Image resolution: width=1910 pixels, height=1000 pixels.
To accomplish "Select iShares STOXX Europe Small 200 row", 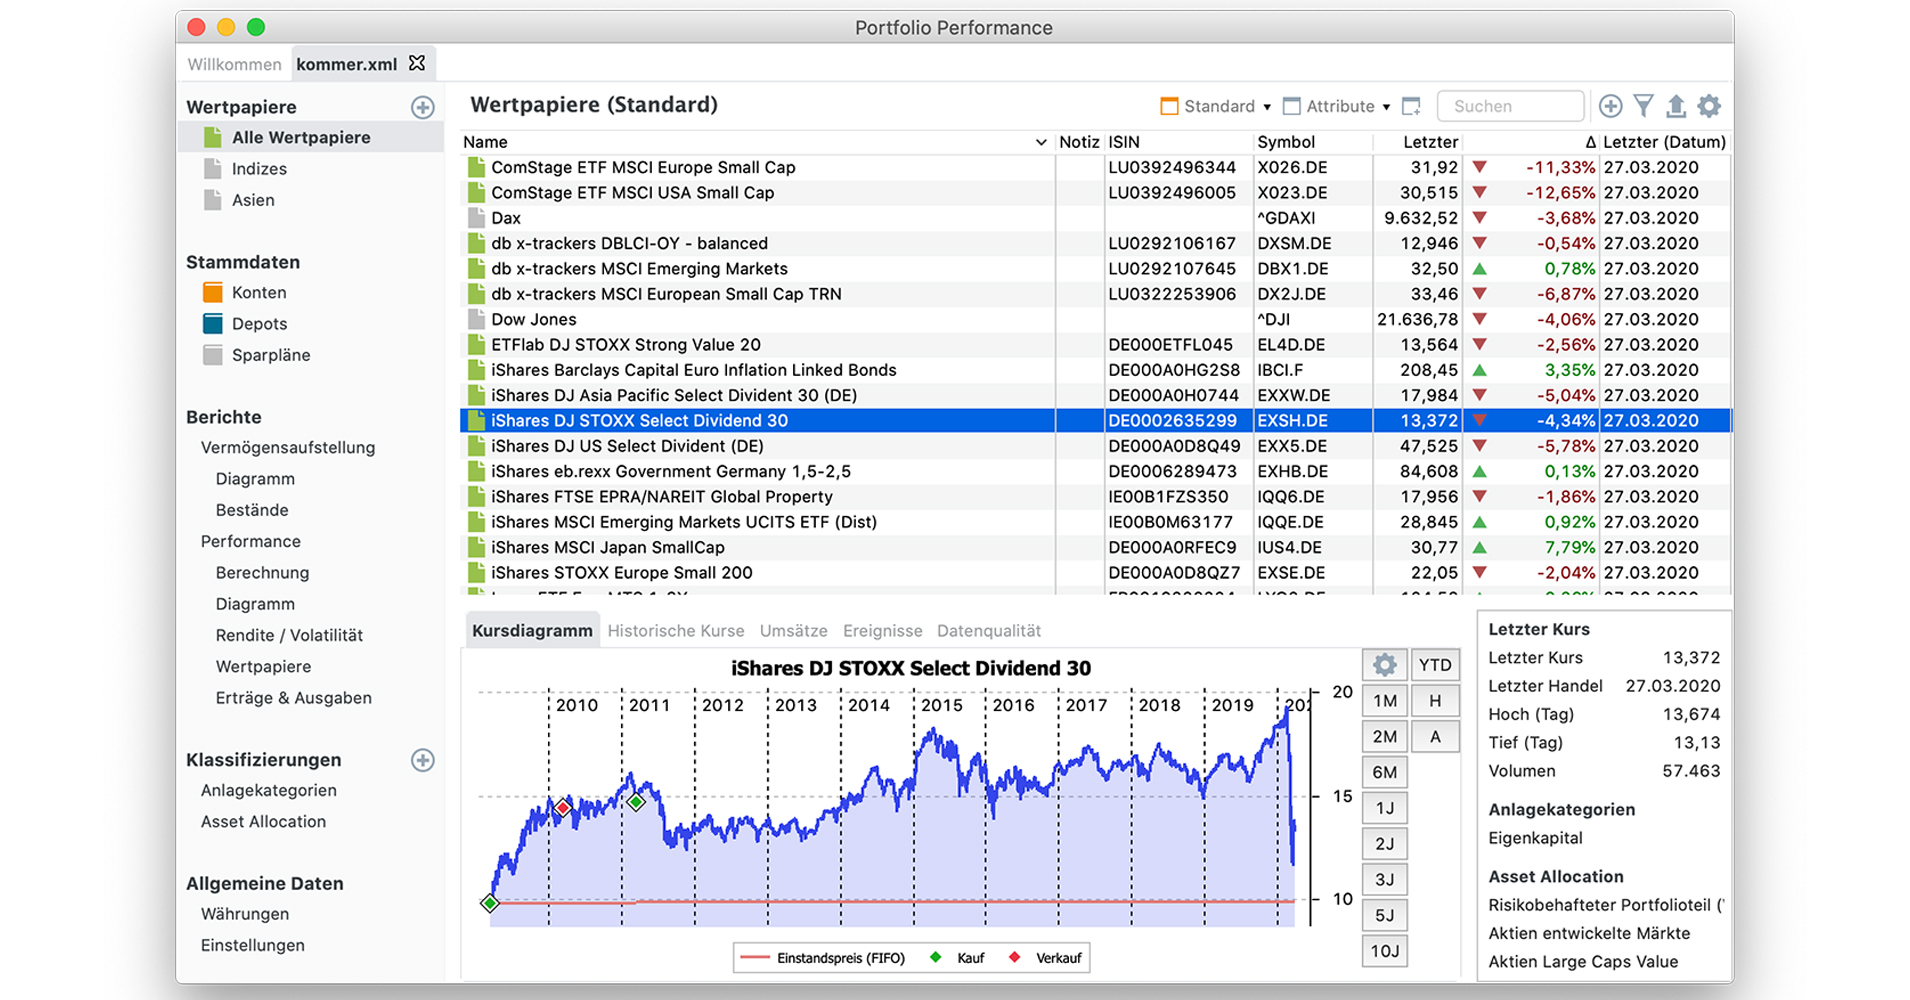I will 1095,573.
